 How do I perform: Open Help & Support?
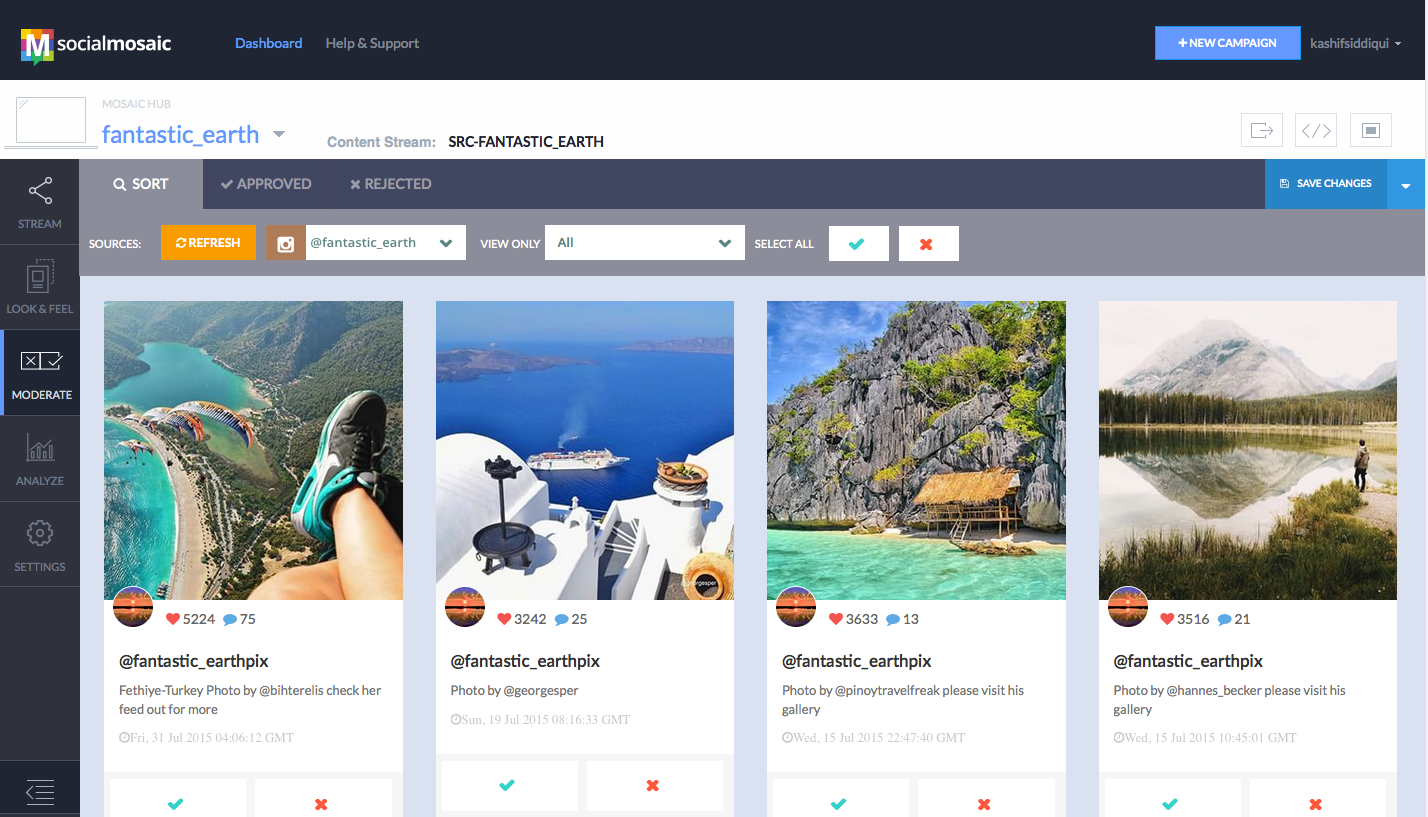coord(372,43)
